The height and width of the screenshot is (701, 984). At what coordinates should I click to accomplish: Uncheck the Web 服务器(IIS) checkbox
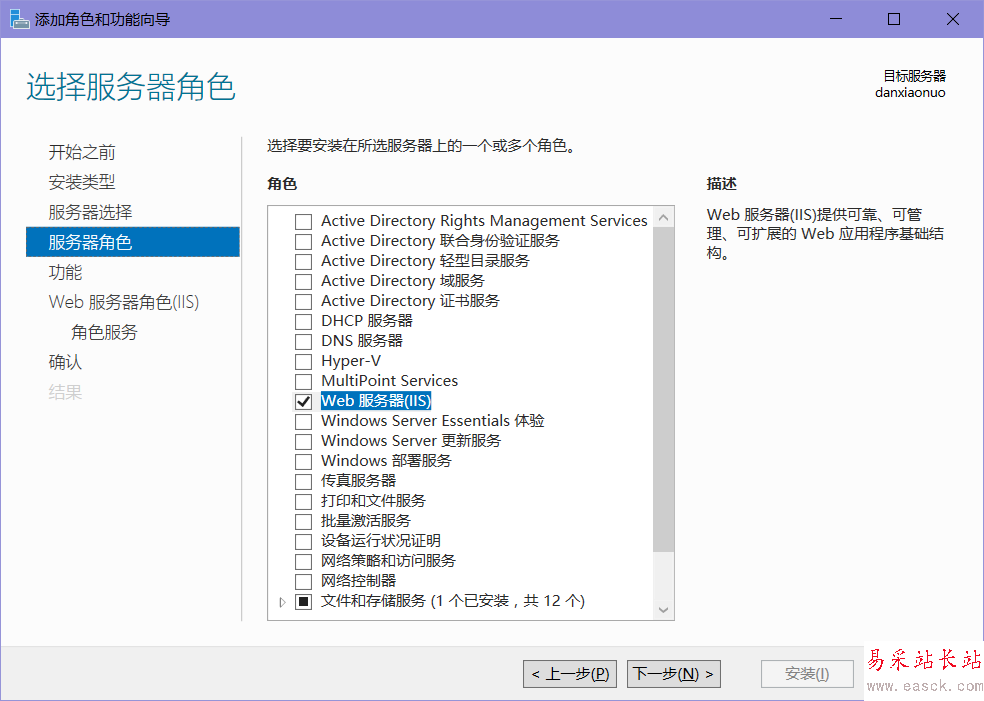coord(303,402)
